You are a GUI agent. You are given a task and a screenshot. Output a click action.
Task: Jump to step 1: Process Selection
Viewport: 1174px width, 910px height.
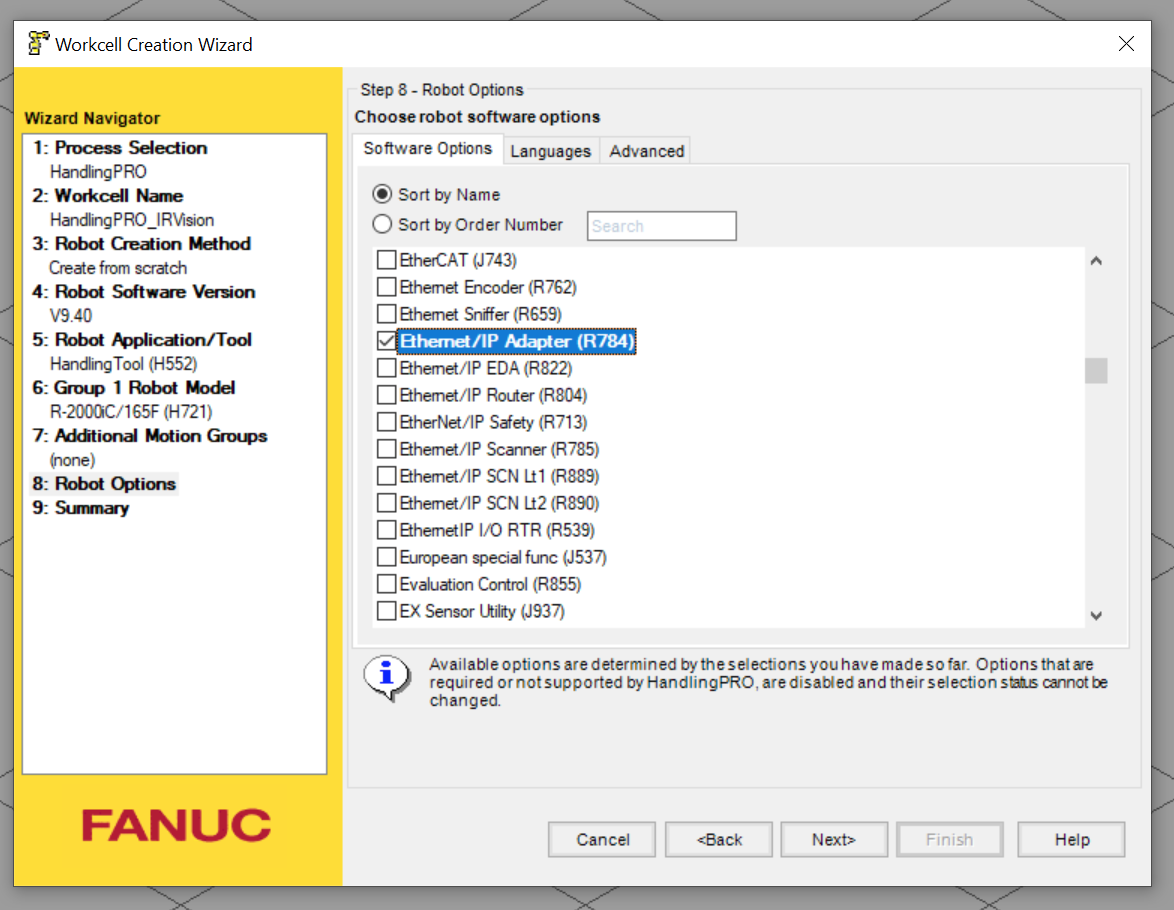point(120,148)
